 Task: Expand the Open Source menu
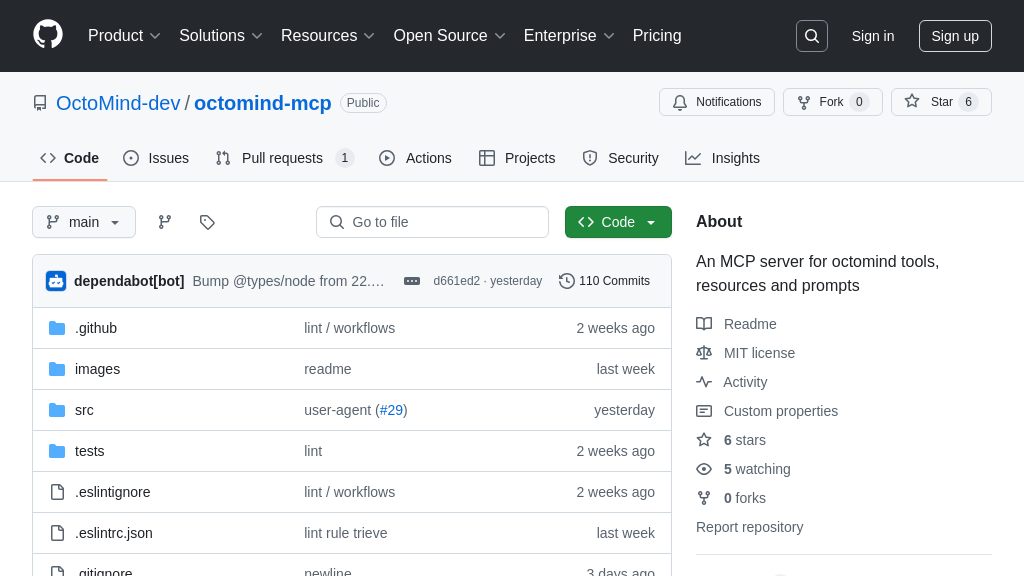[449, 36]
